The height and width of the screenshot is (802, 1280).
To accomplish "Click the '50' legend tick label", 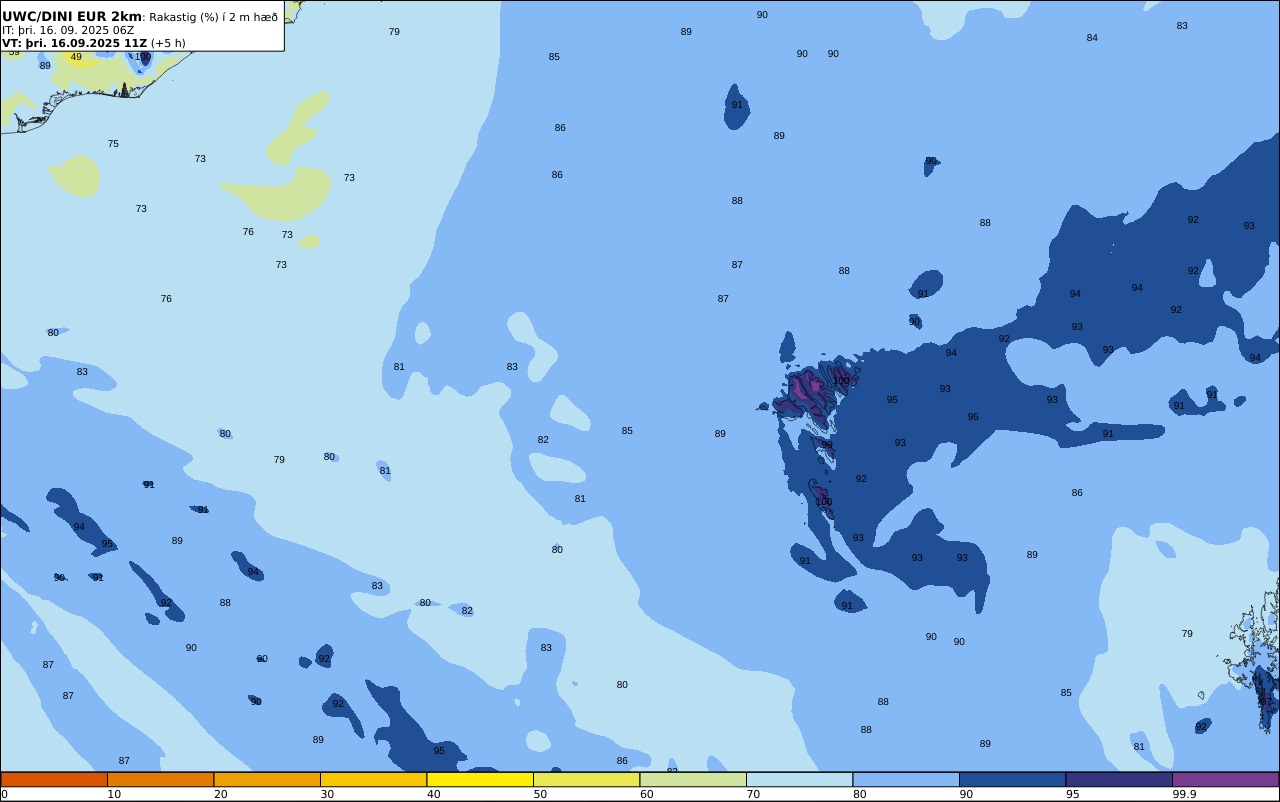I will tap(540, 794).
